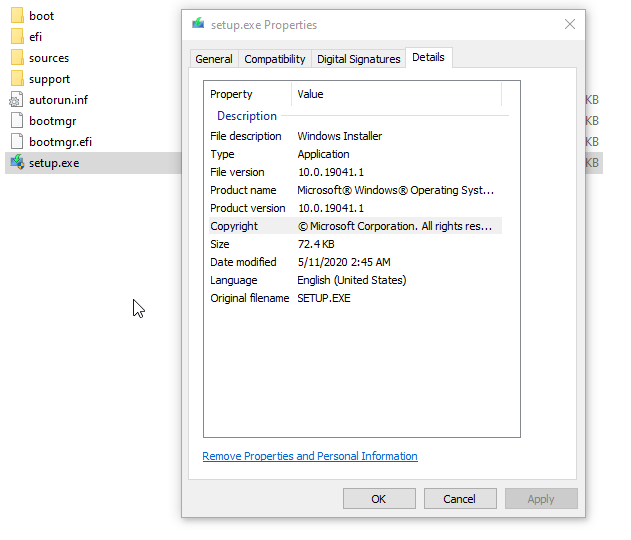Image resolution: width=631 pixels, height=540 pixels.
Task: Close the setup.exe Properties dialog
Action: click(570, 24)
